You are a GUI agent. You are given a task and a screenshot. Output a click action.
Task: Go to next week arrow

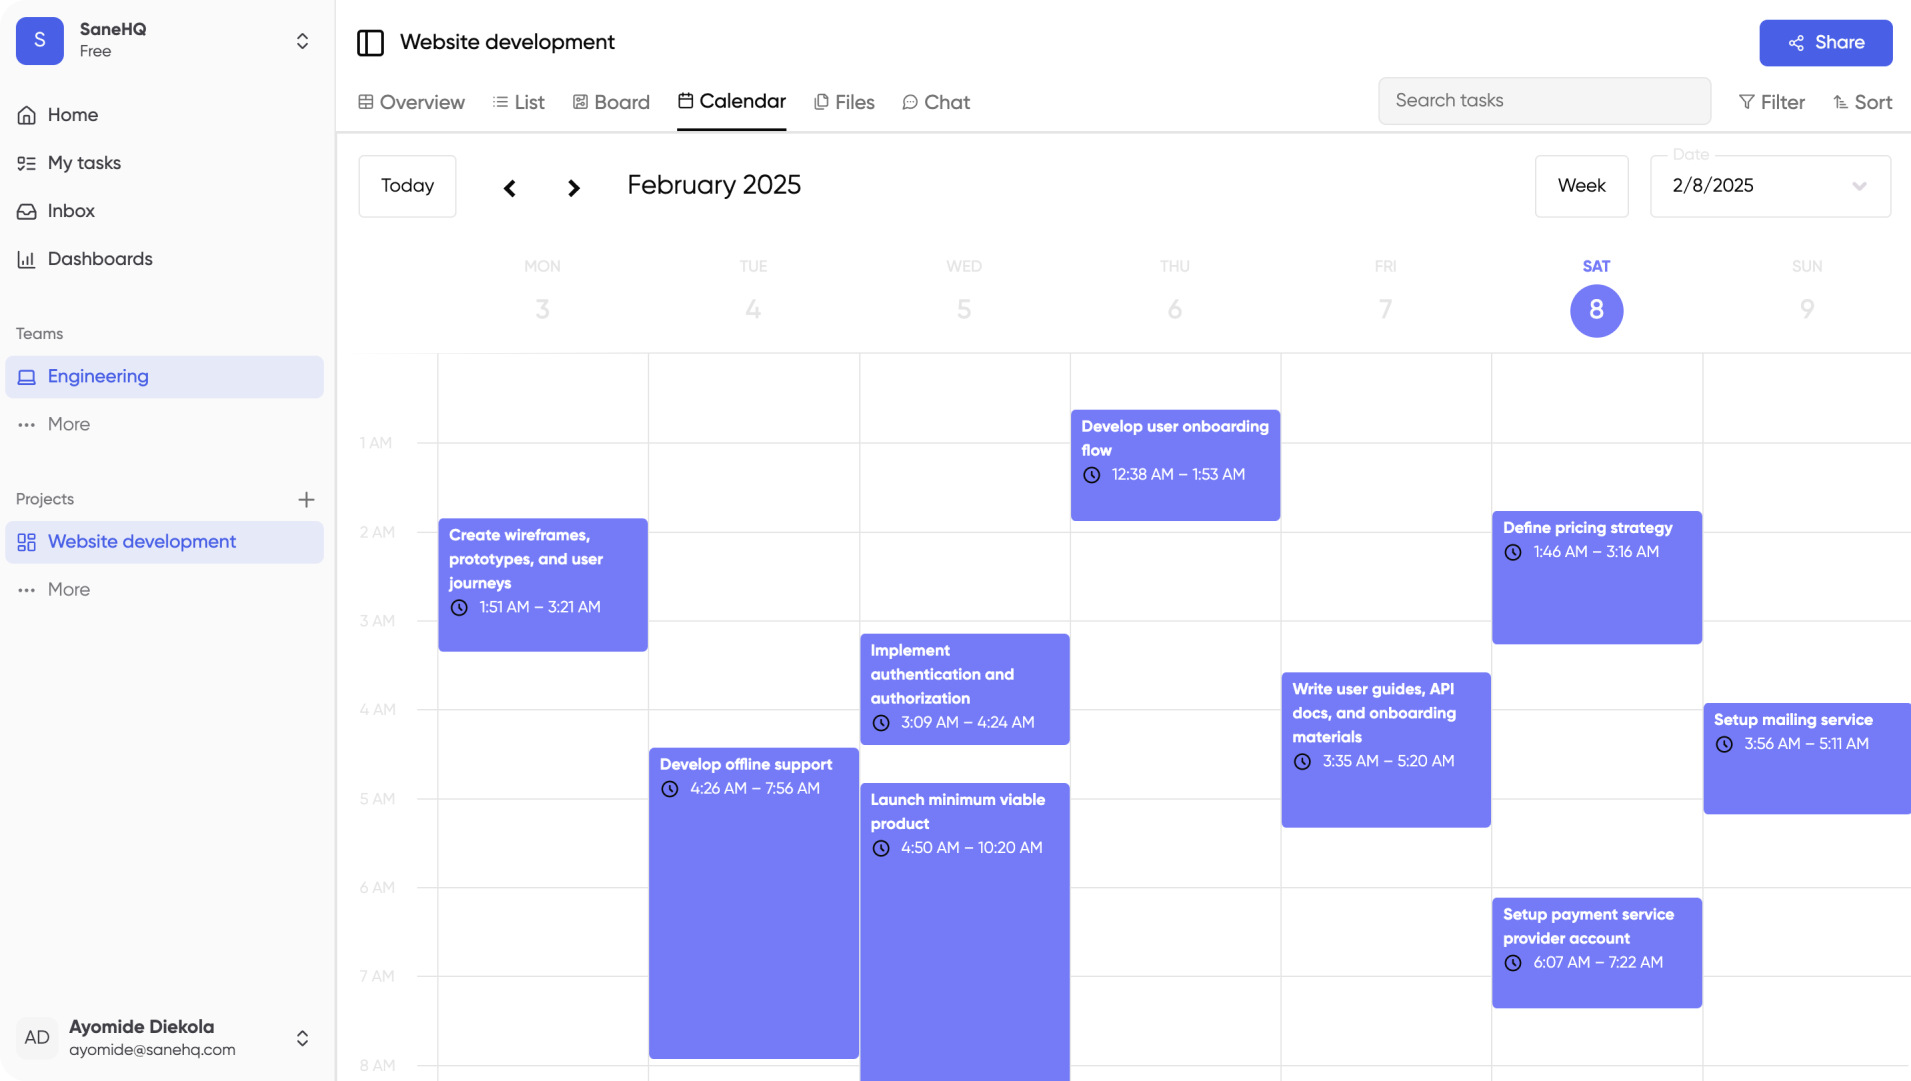[573, 188]
